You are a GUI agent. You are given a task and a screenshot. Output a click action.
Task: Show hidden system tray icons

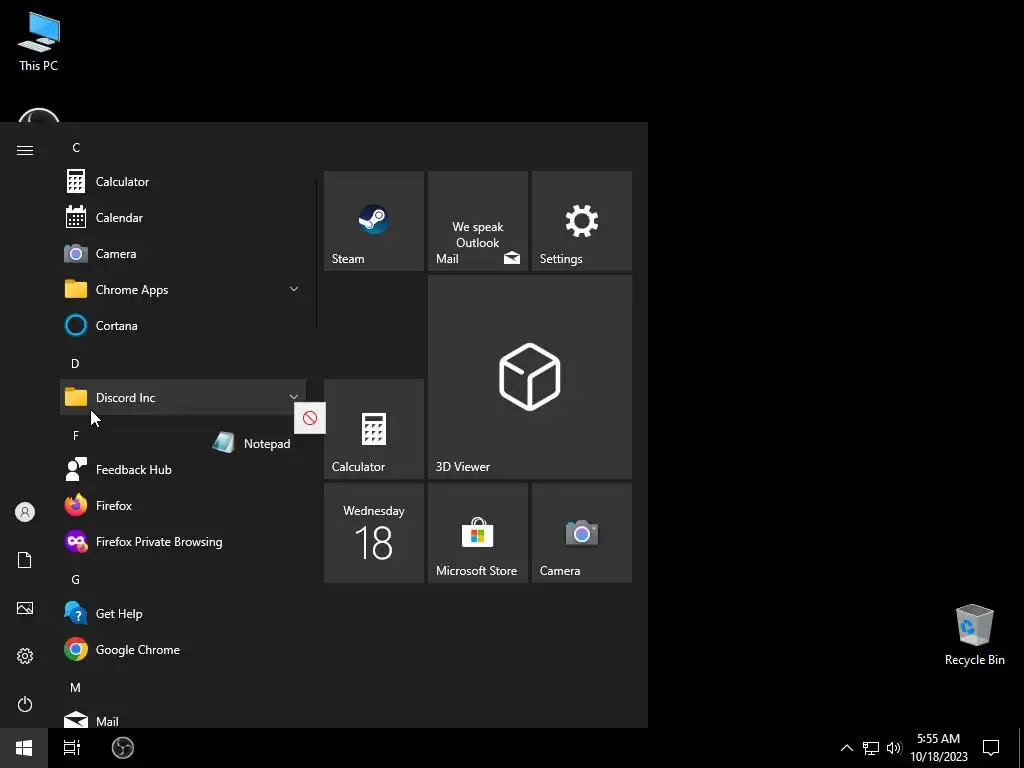pyautogui.click(x=846, y=748)
